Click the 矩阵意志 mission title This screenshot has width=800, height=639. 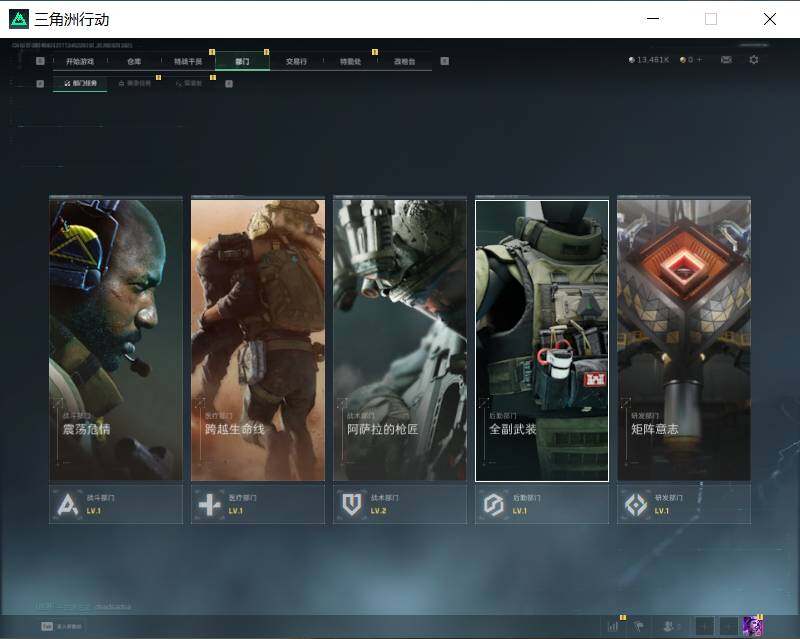coord(655,429)
